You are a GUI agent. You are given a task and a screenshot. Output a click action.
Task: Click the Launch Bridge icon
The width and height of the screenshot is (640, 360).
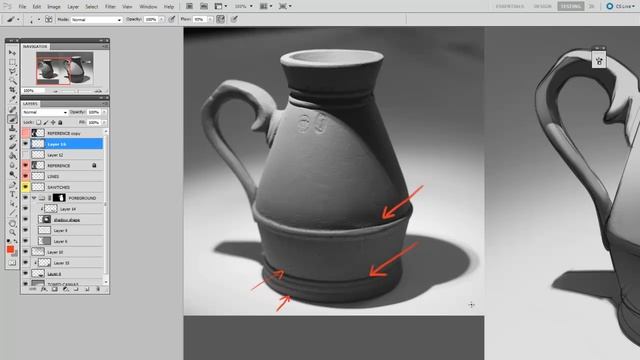coord(189,6)
